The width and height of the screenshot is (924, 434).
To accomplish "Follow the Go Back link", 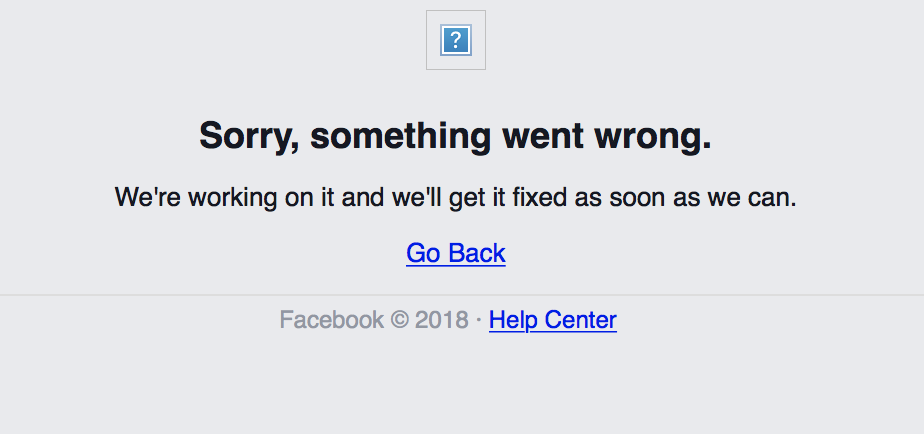I will pyautogui.click(x=455, y=253).
